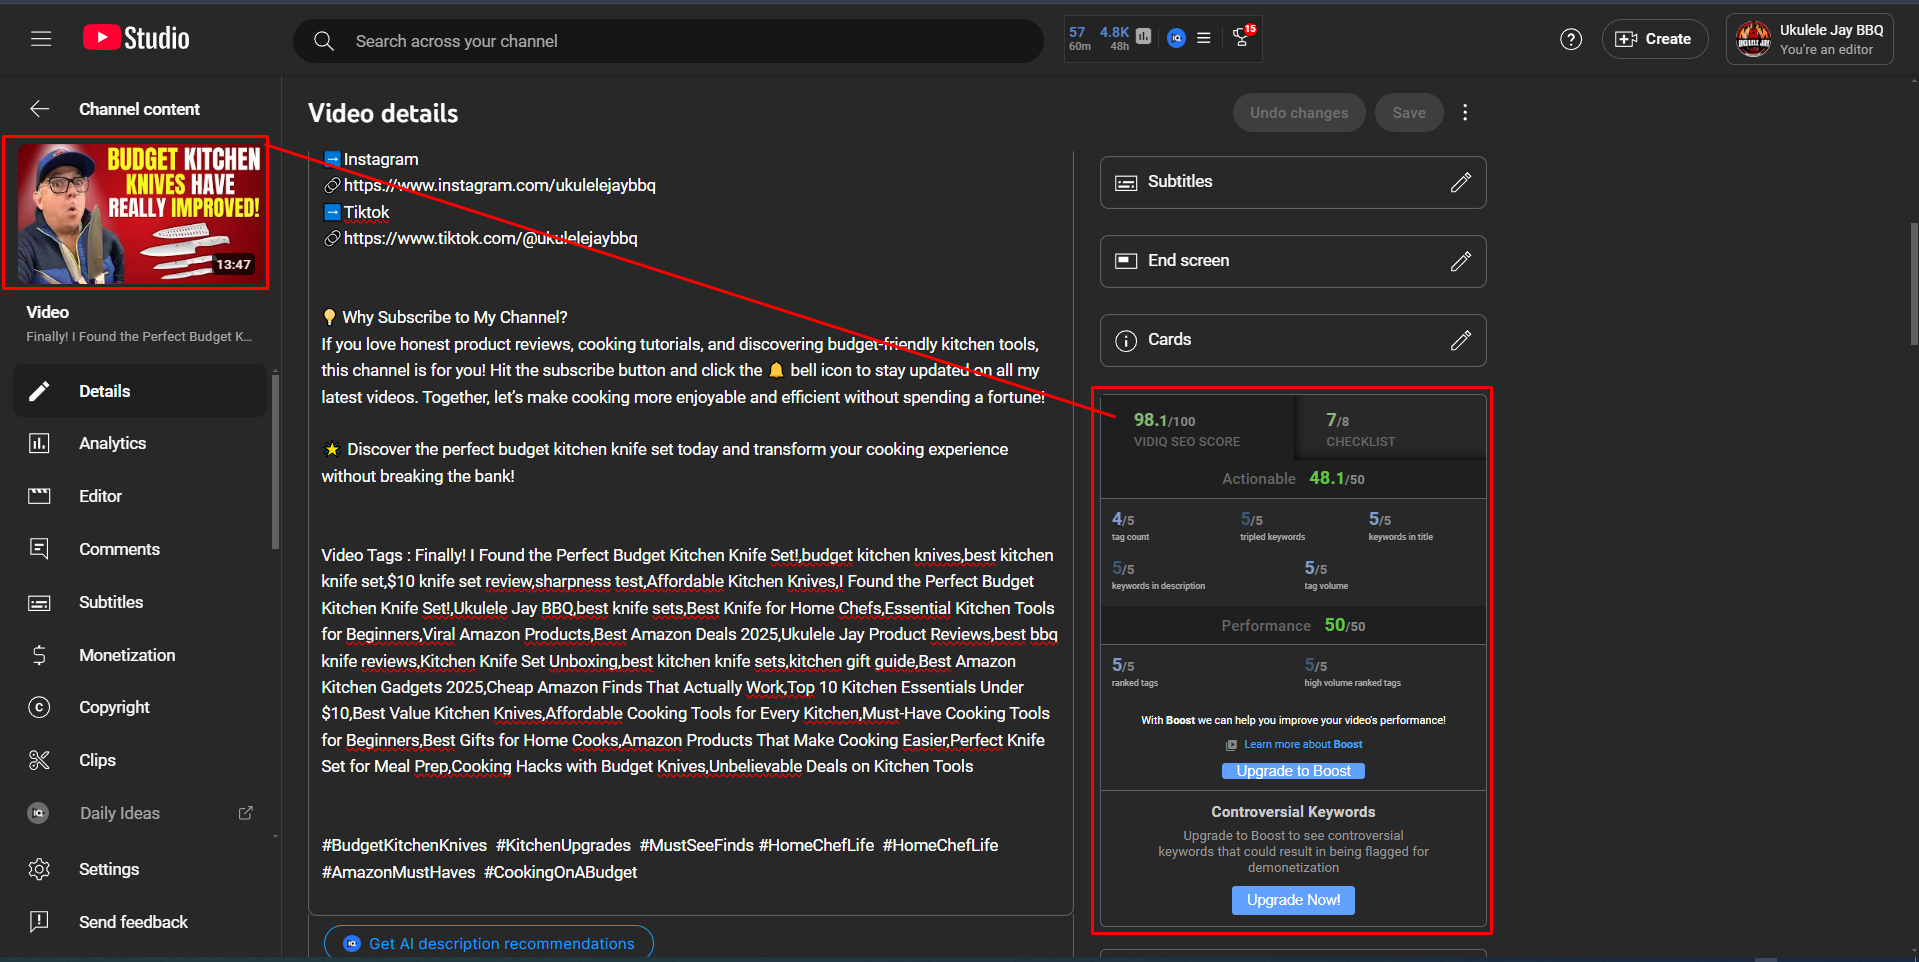
Task: Click the Clips scissors icon
Action: coord(39,760)
